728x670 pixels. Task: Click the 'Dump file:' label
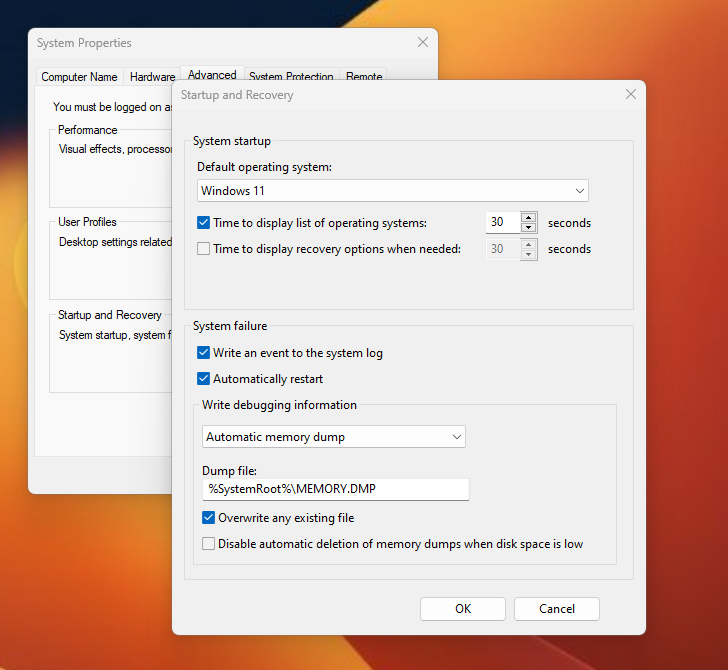[x=229, y=471]
